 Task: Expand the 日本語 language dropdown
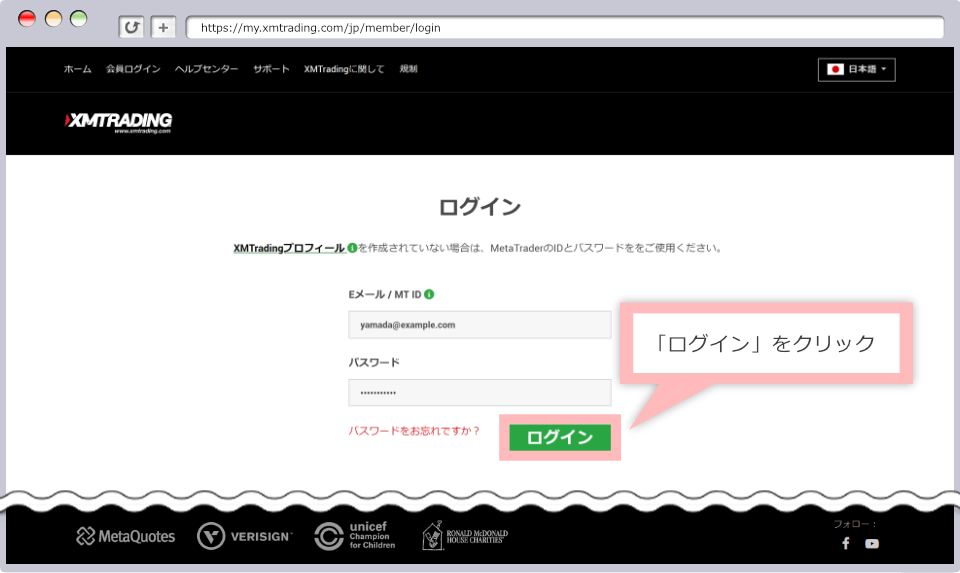click(857, 70)
